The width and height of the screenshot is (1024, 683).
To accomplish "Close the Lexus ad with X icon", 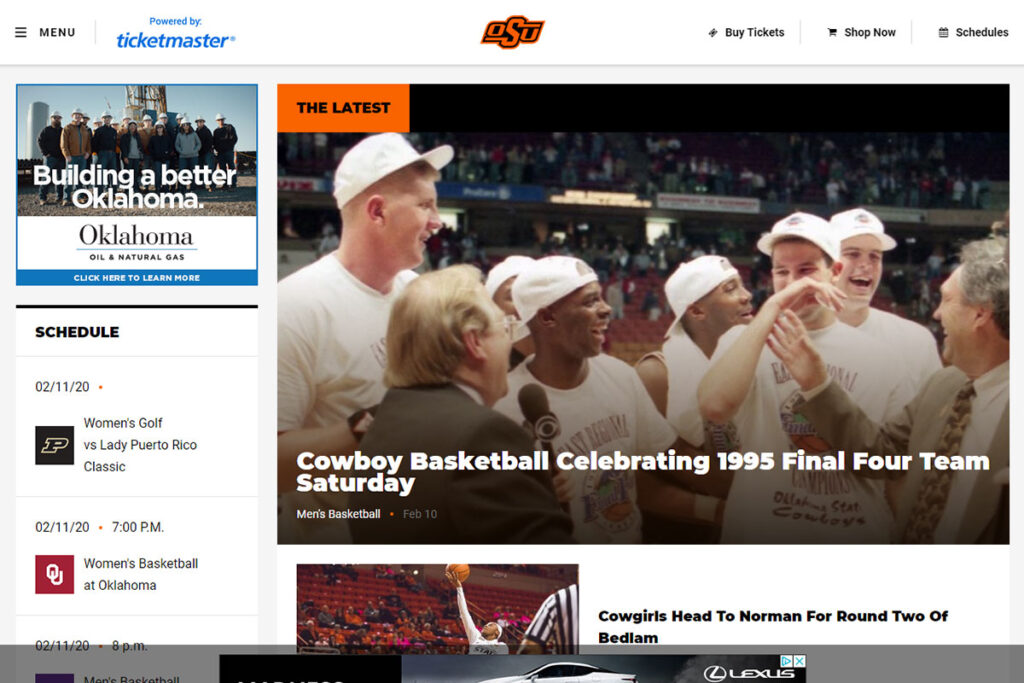I will click(x=799, y=661).
